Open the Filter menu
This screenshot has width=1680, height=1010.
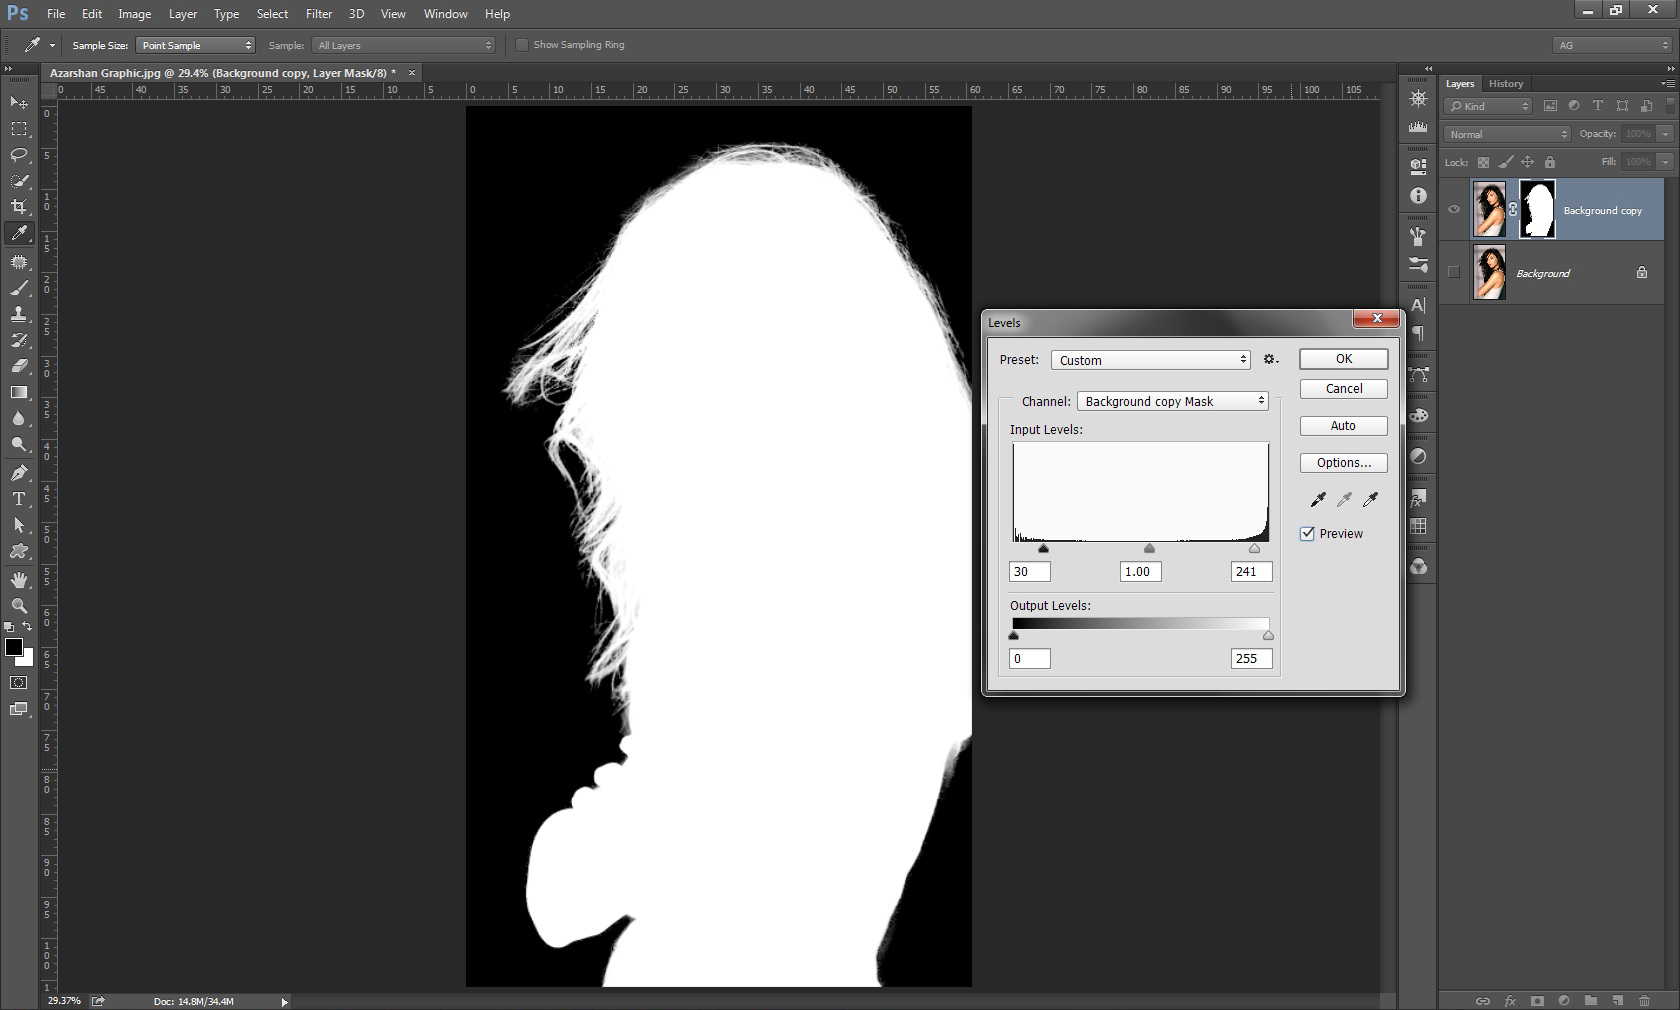319,14
